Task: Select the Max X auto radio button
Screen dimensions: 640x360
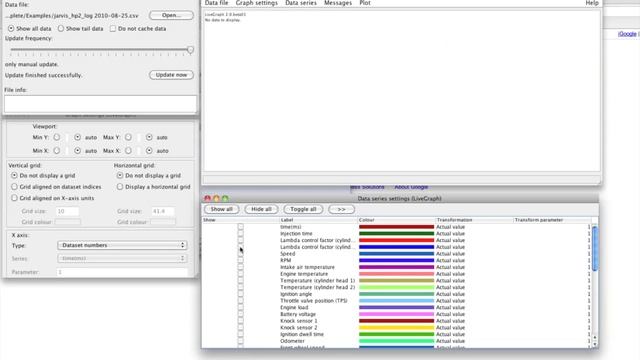Action: 149,151
